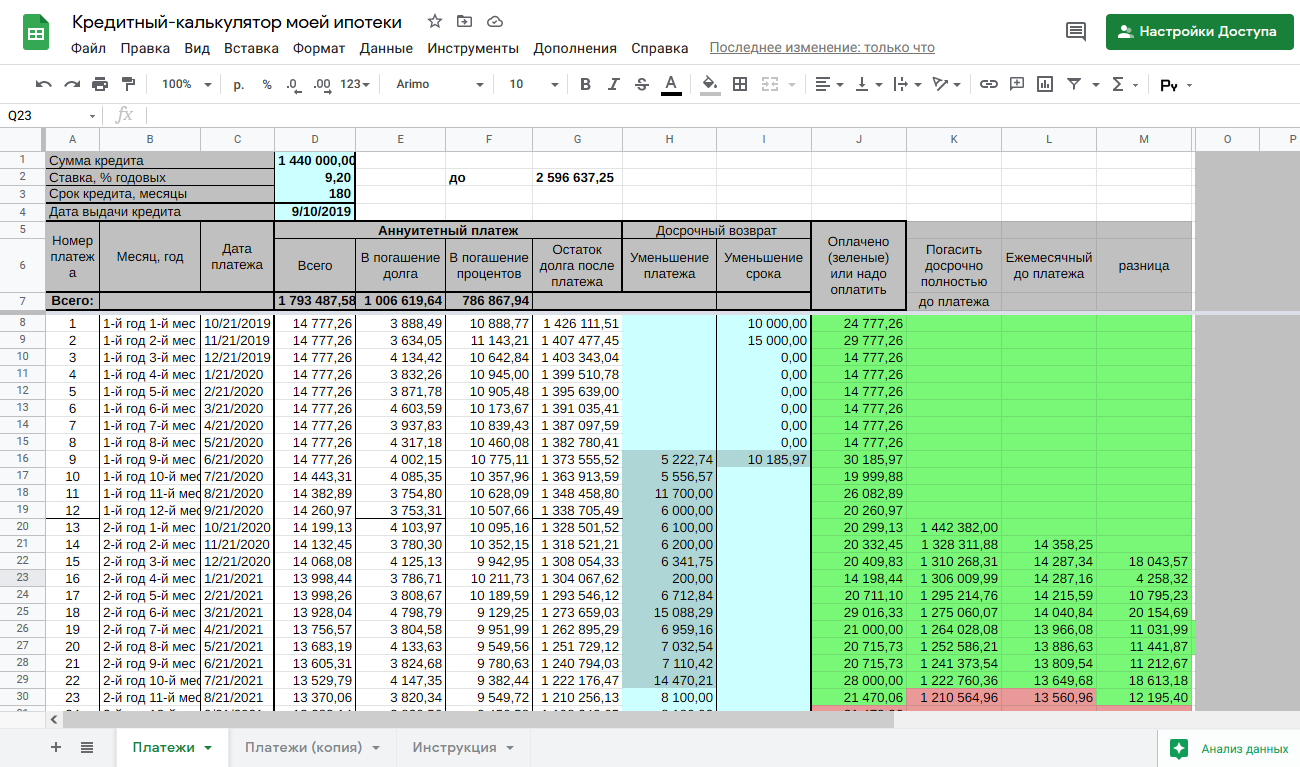Image resolution: width=1300 pixels, height=767 pixels.
Task: Open filter views dropdown arrow
Action: pyautogui.click(x=1096, y=84)
